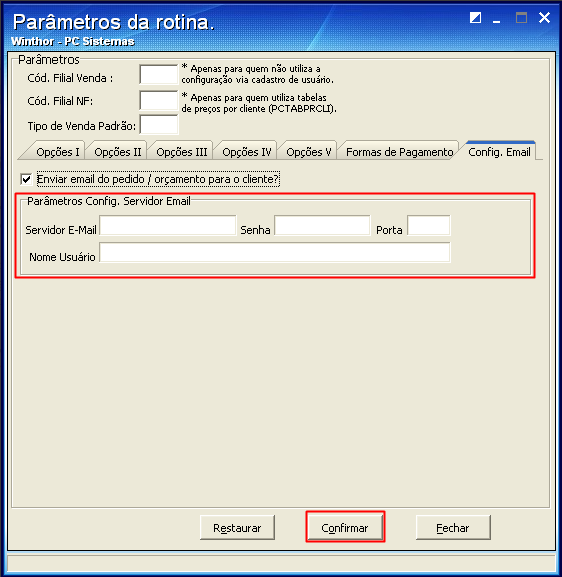Open the Formas de Pagamento tab
The width and height of the screenshot is (562, 577).
coord(399,152)
